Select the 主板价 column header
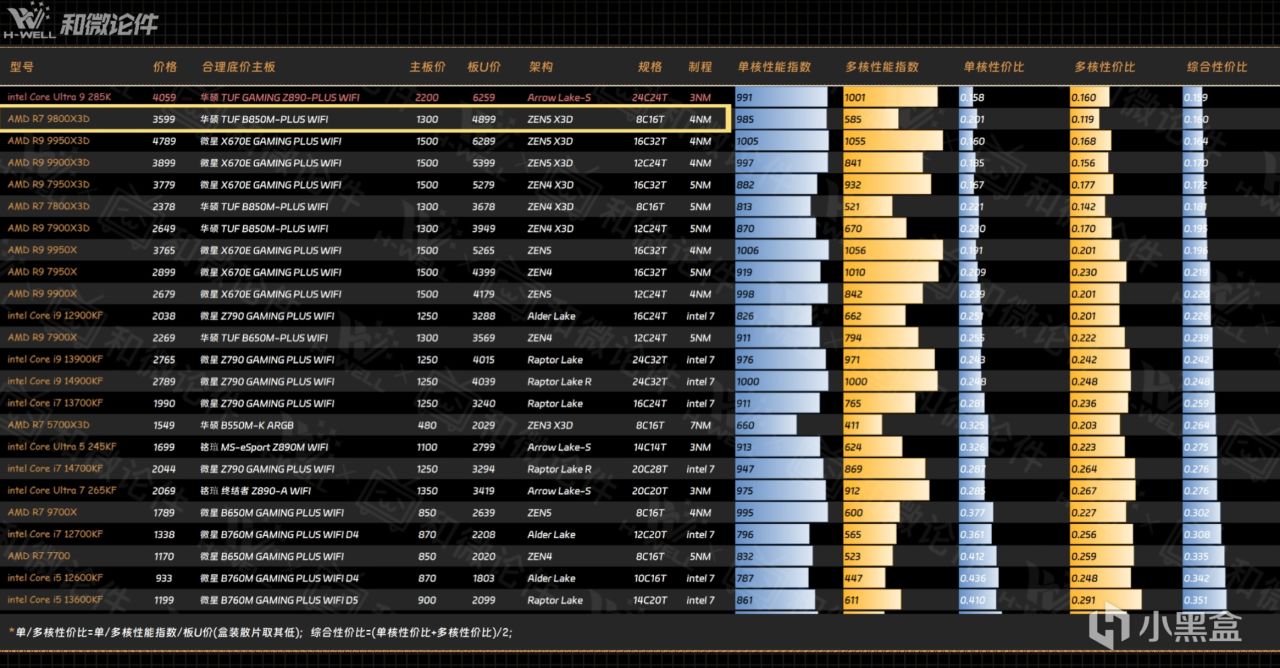1280x668 pixels. click(427, 67)
